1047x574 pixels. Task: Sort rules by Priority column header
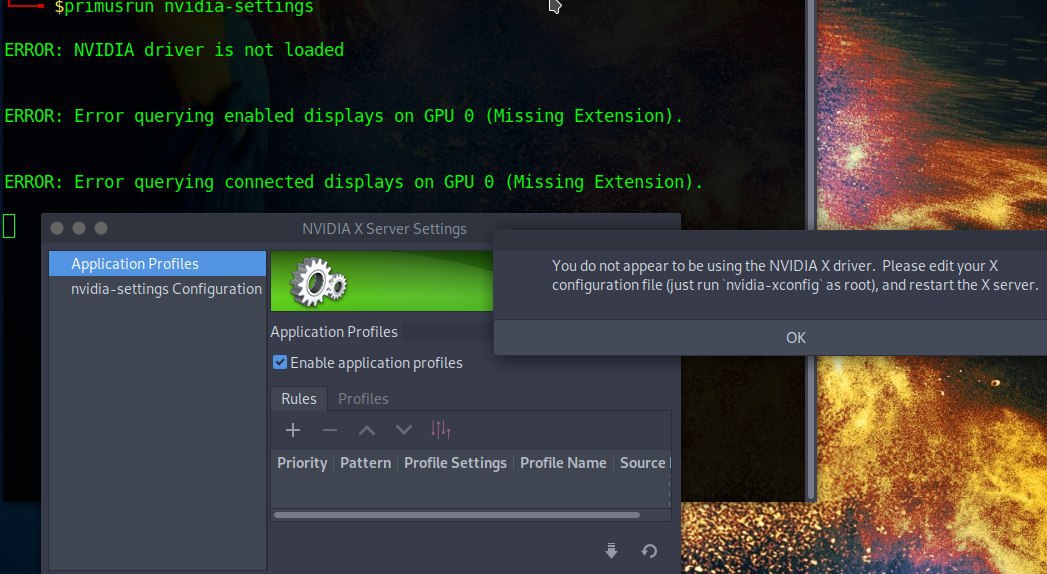[302, 463]
